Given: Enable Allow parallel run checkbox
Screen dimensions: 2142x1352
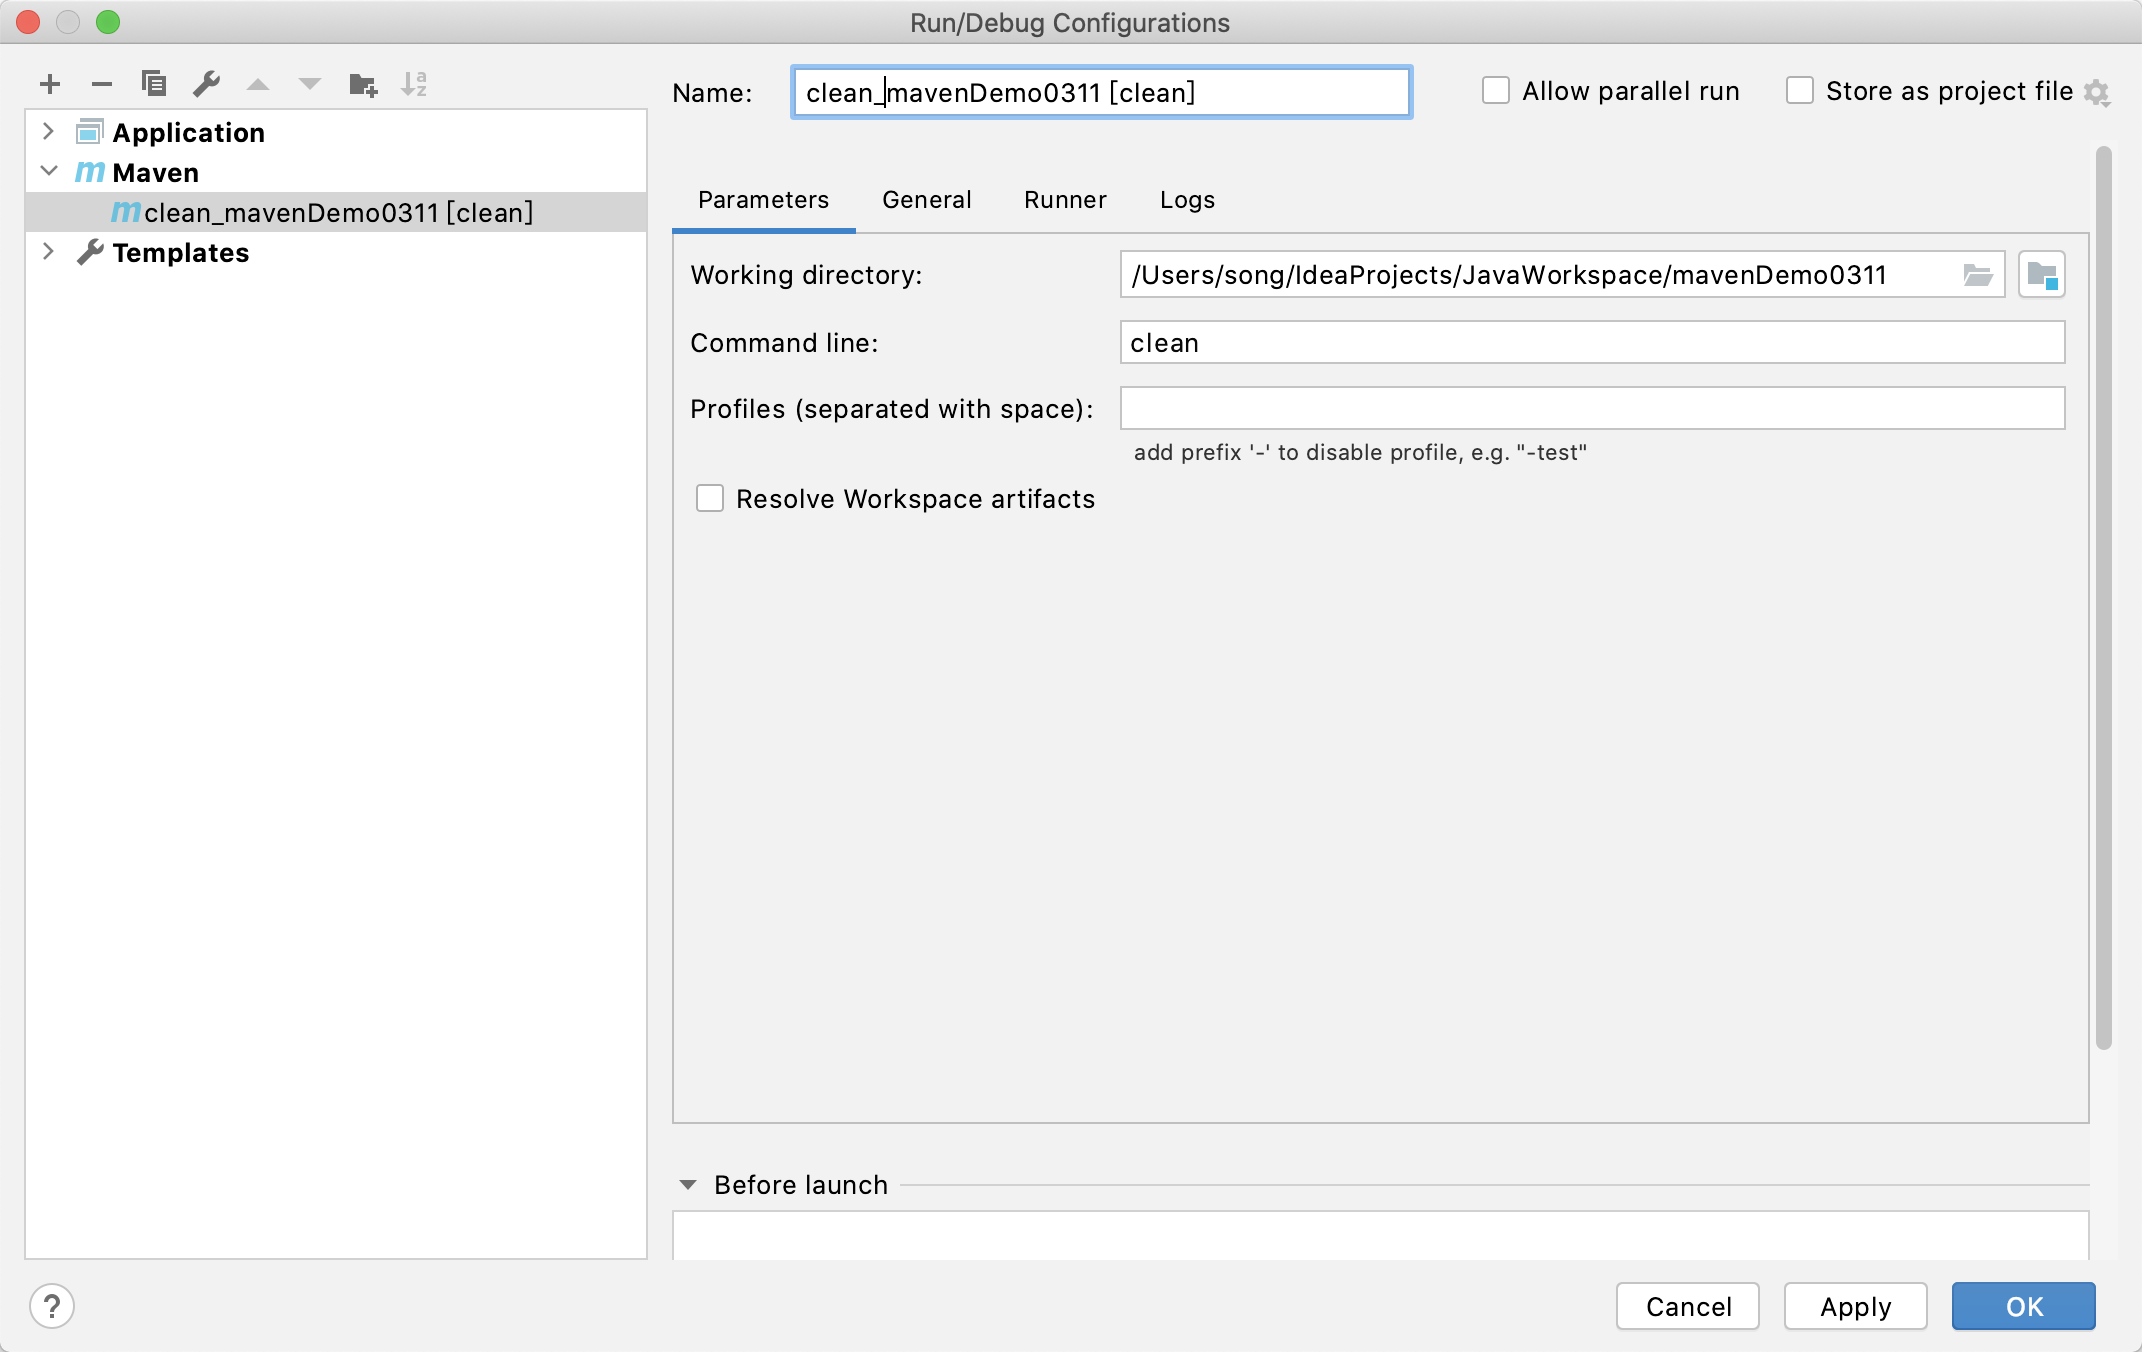Looking at the screenshot, I should (1496, 91).
